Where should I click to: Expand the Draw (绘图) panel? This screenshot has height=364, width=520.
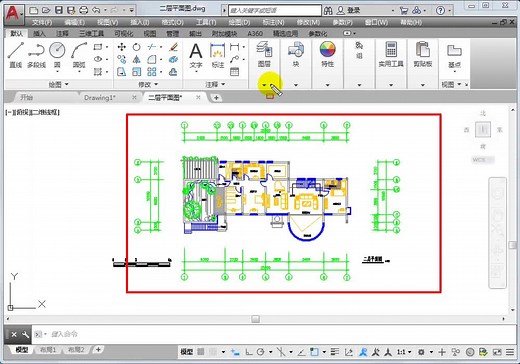pyautogui.click(x=59, y=84)
